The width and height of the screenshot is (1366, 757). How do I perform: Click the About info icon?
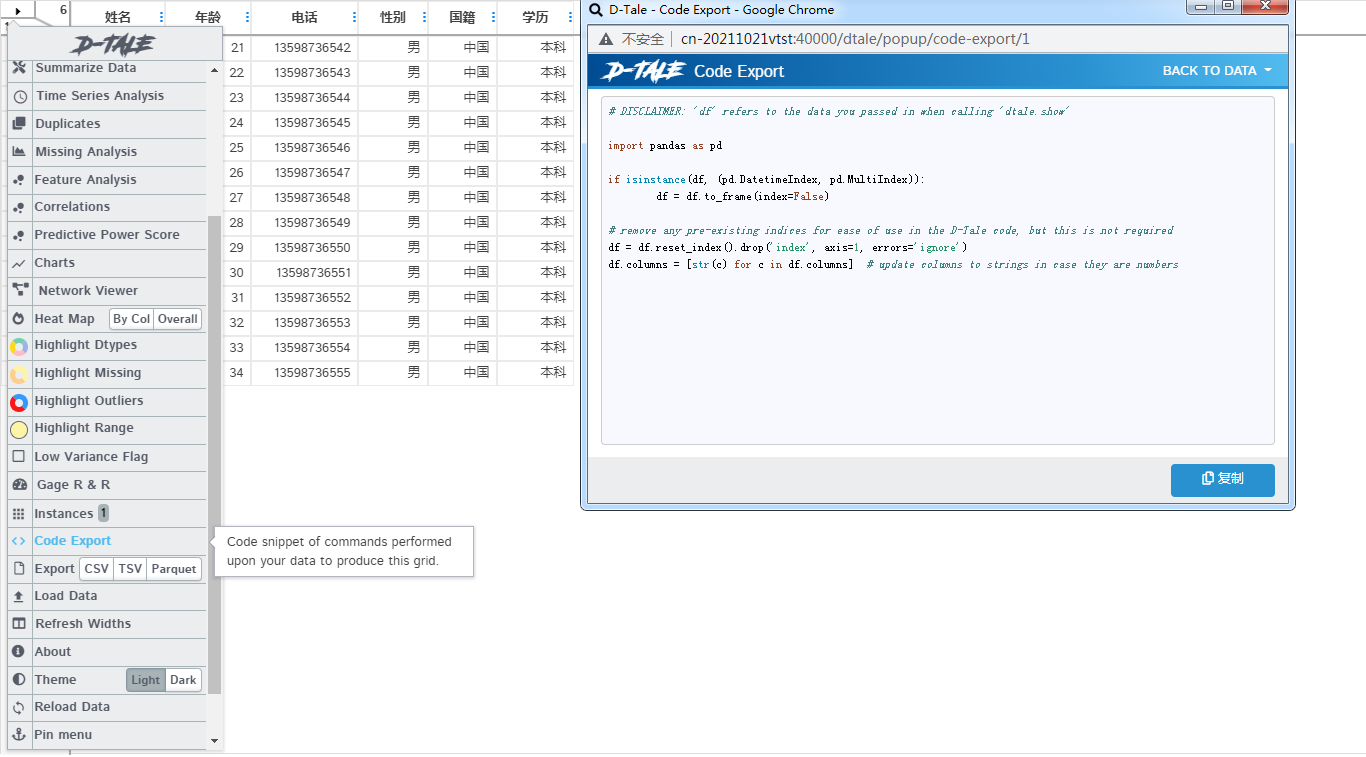(19, 652)
